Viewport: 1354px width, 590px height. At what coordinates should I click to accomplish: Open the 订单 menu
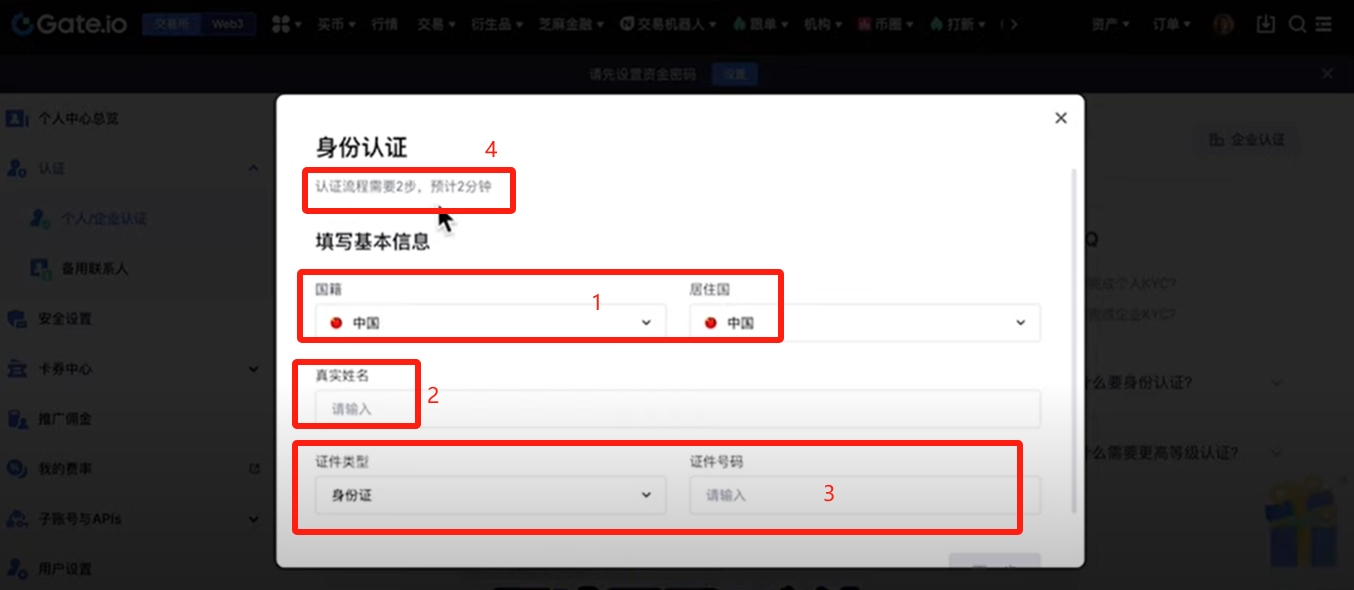(1172, 24)
